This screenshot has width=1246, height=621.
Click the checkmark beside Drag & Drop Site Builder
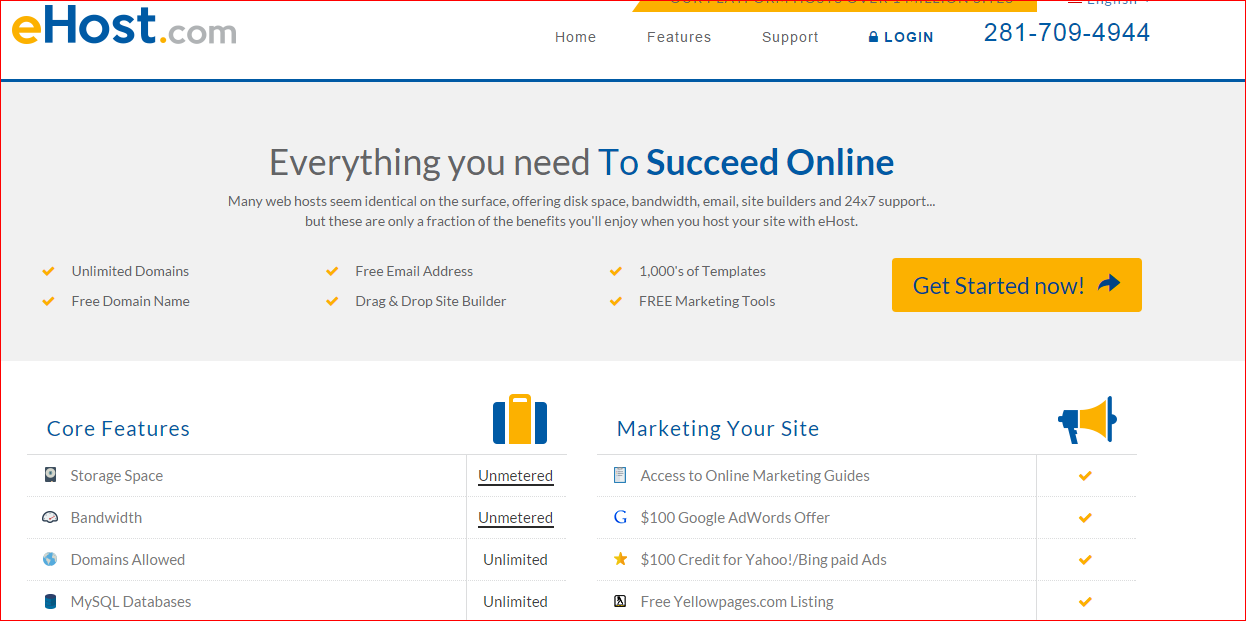(x=332, y=301)
